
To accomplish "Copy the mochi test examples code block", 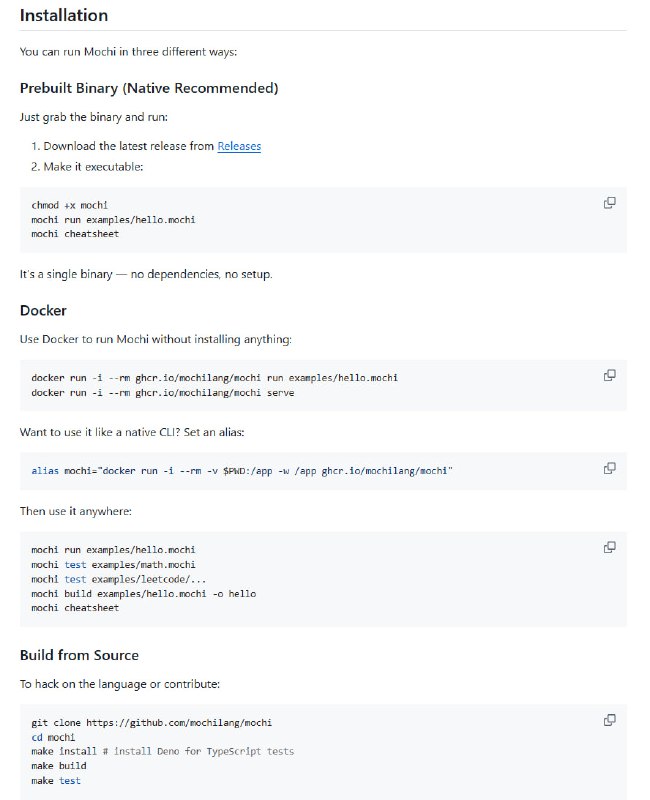I will [609, 547].
